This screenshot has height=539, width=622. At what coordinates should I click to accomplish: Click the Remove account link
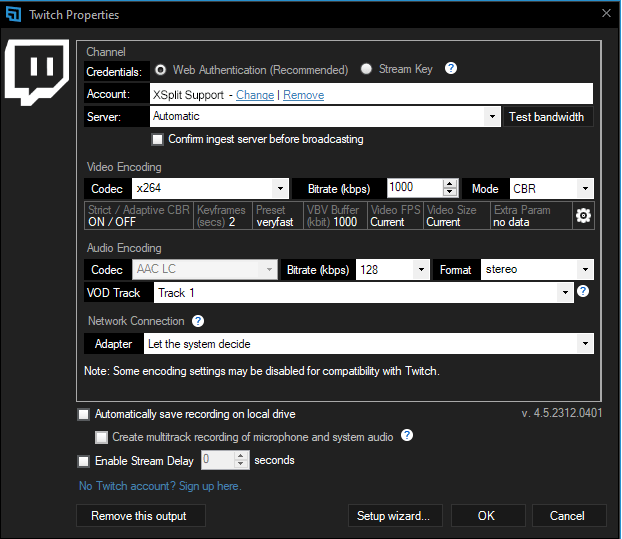coord(303,95)
